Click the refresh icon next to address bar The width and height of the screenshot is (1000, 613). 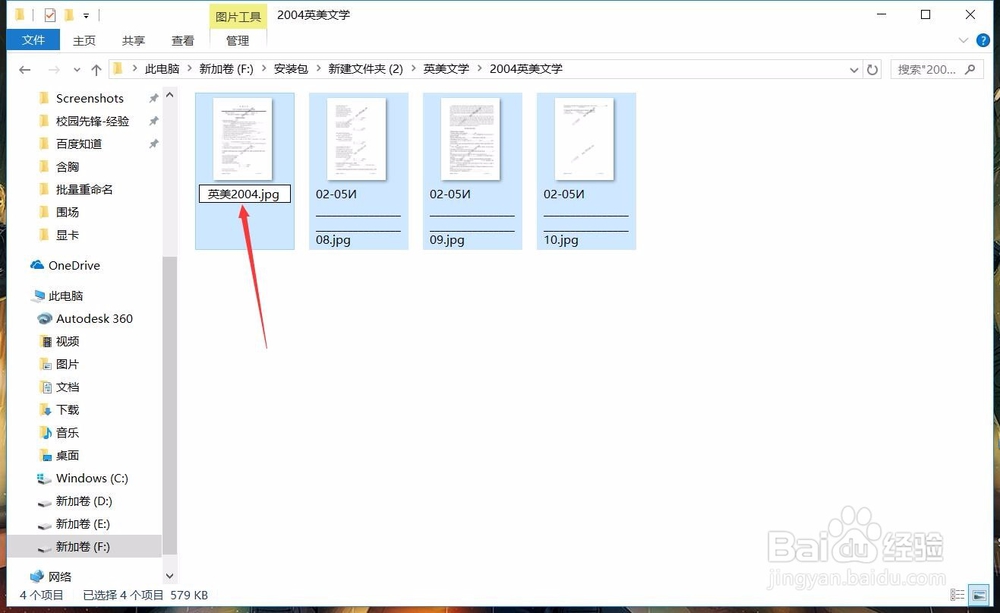pos(873,68)
